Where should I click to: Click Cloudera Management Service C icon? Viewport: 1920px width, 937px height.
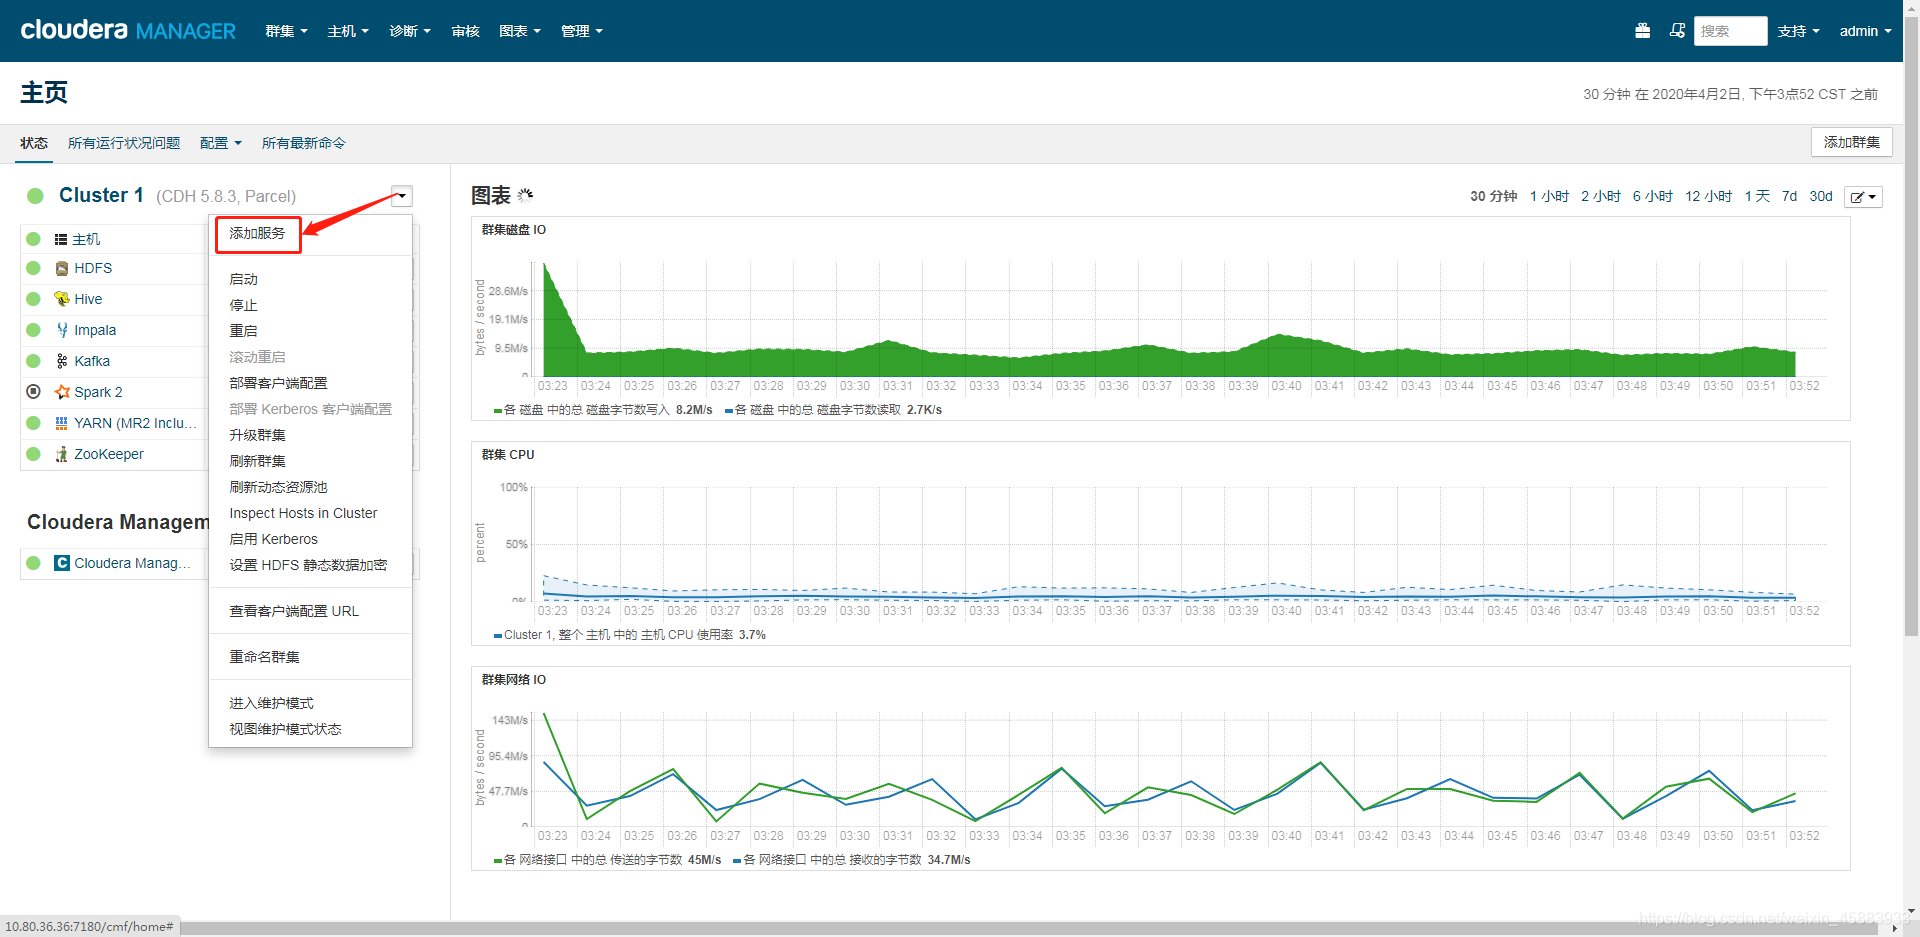[x=62, y=563]
